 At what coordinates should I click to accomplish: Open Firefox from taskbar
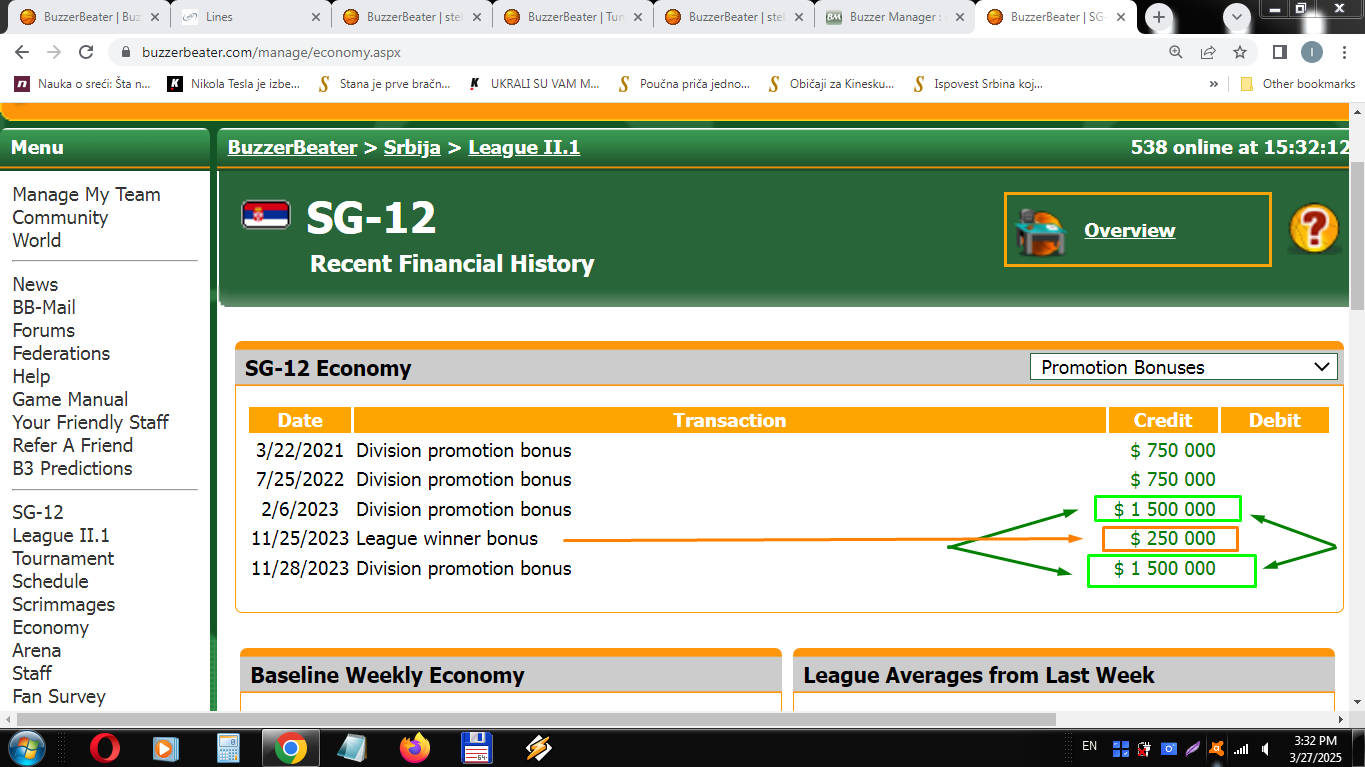coord(414,747)
